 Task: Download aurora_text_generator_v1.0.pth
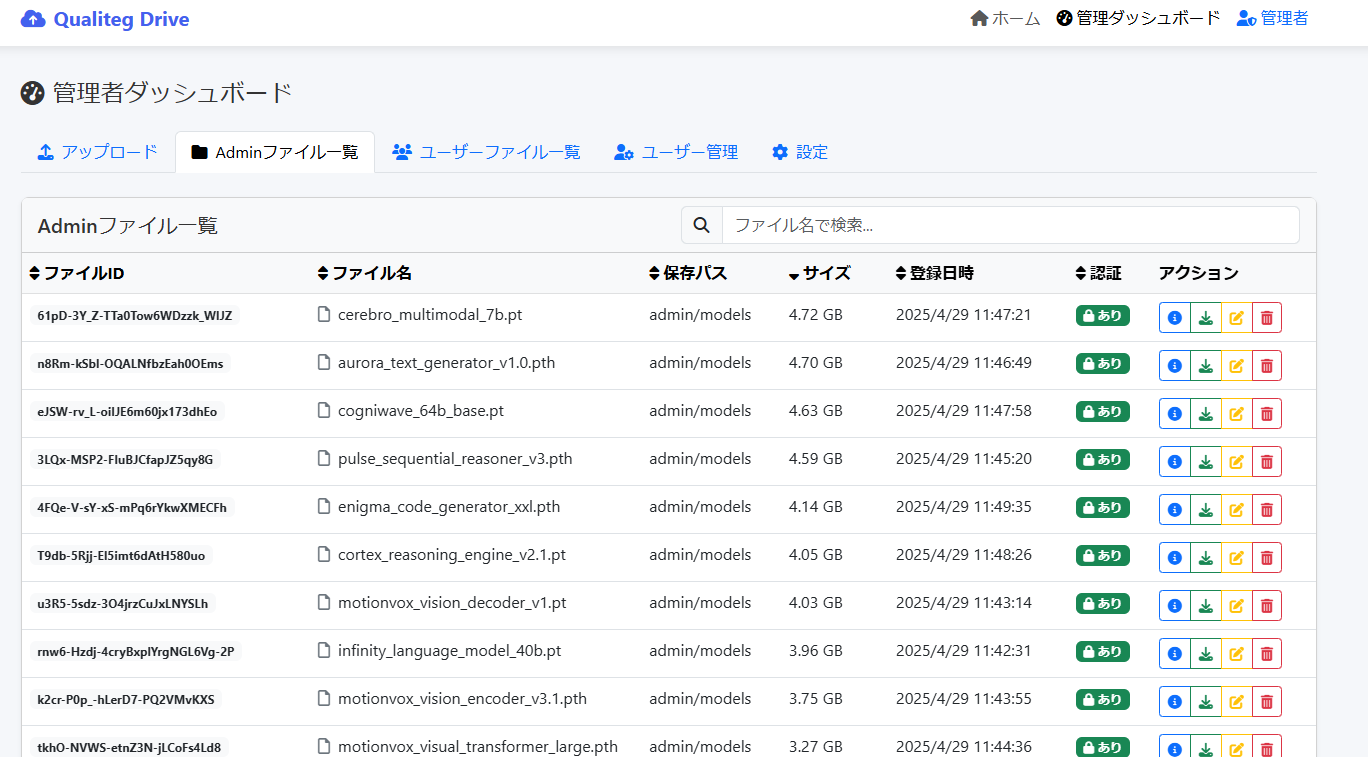click(1206, 366)
